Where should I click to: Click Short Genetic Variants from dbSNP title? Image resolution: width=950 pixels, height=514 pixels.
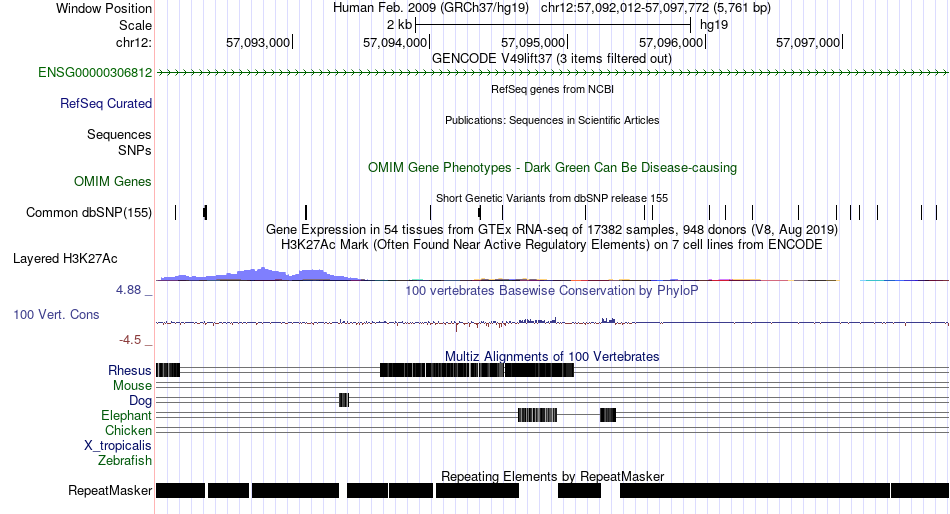click(552, 198)
